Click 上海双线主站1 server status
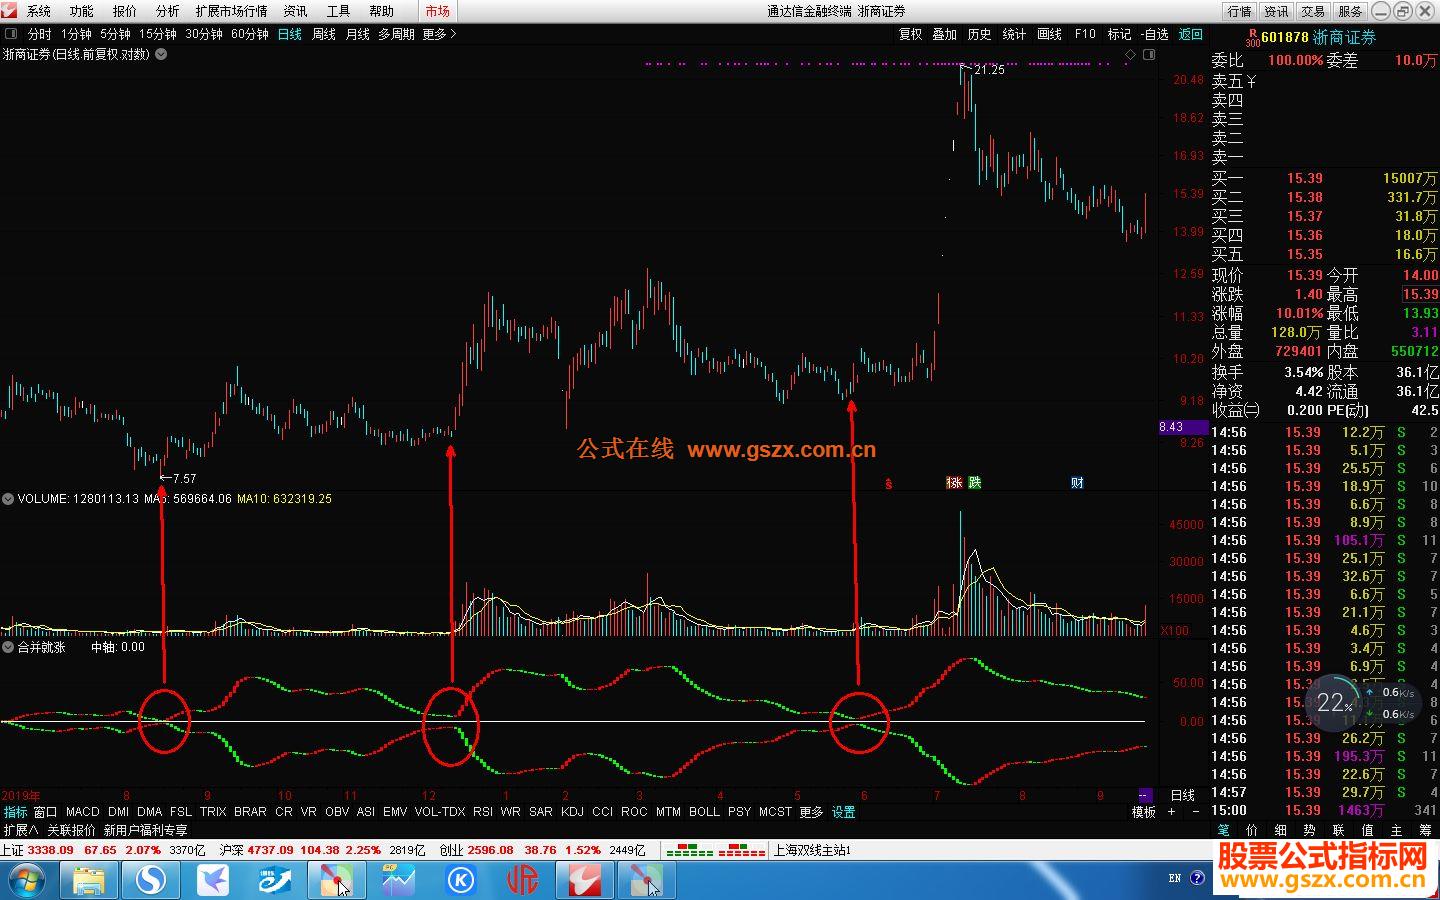 812,850
